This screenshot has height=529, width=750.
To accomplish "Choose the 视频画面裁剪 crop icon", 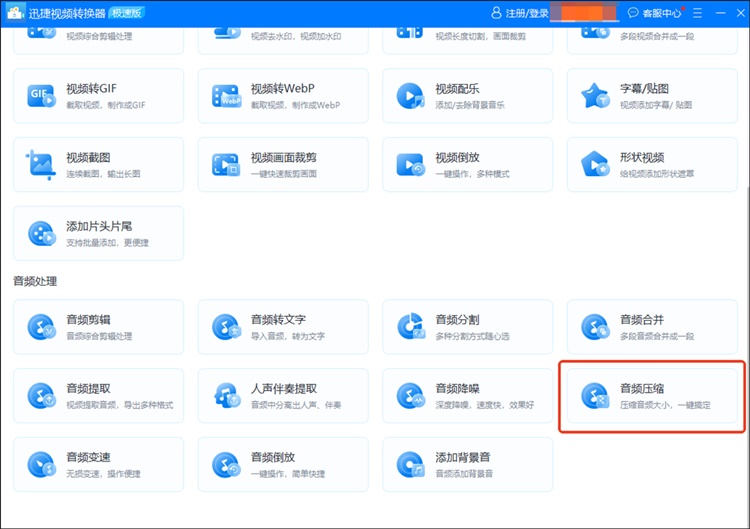I will pyautogui.click(x=226, y=165).
